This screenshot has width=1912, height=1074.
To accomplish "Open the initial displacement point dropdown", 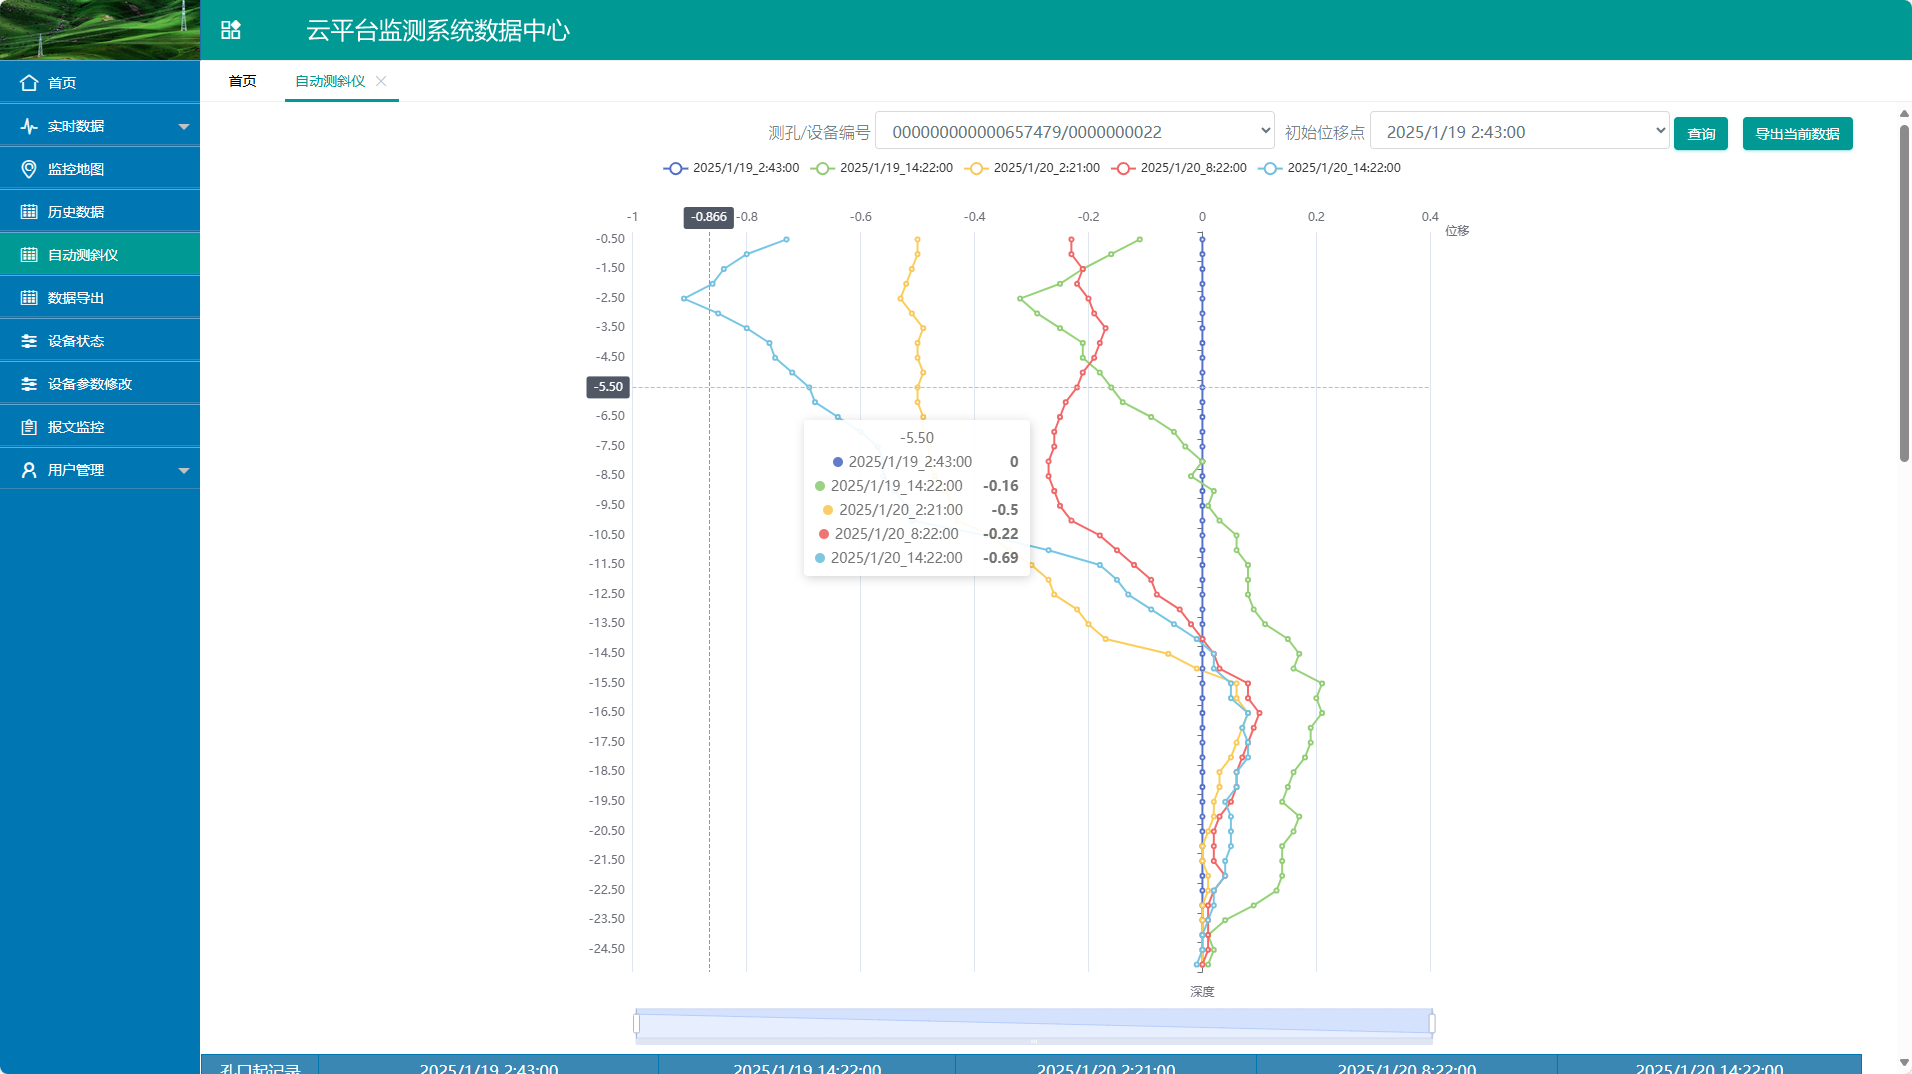I will click(1518, 131).
